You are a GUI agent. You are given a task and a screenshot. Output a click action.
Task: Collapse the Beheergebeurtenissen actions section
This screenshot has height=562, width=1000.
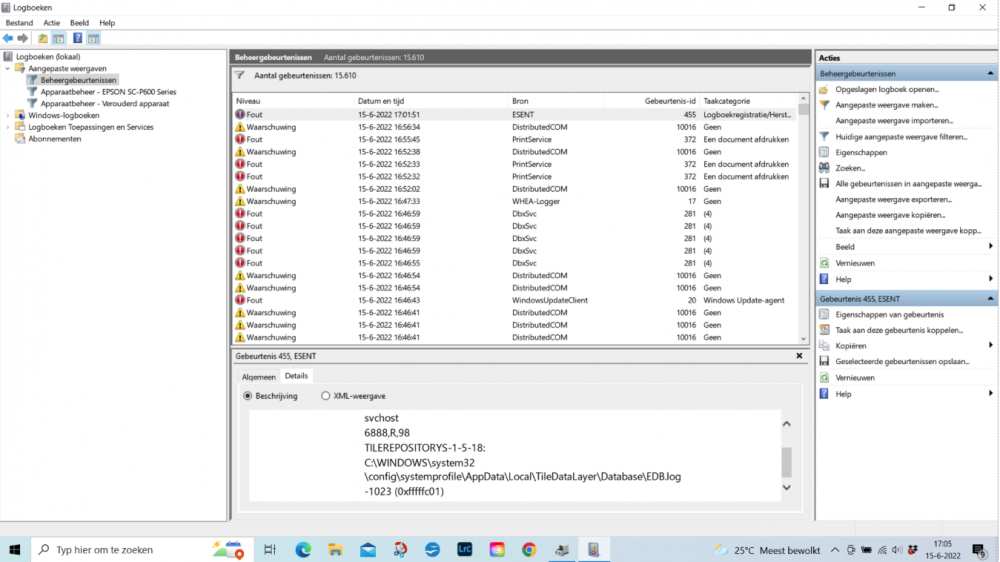990,73
